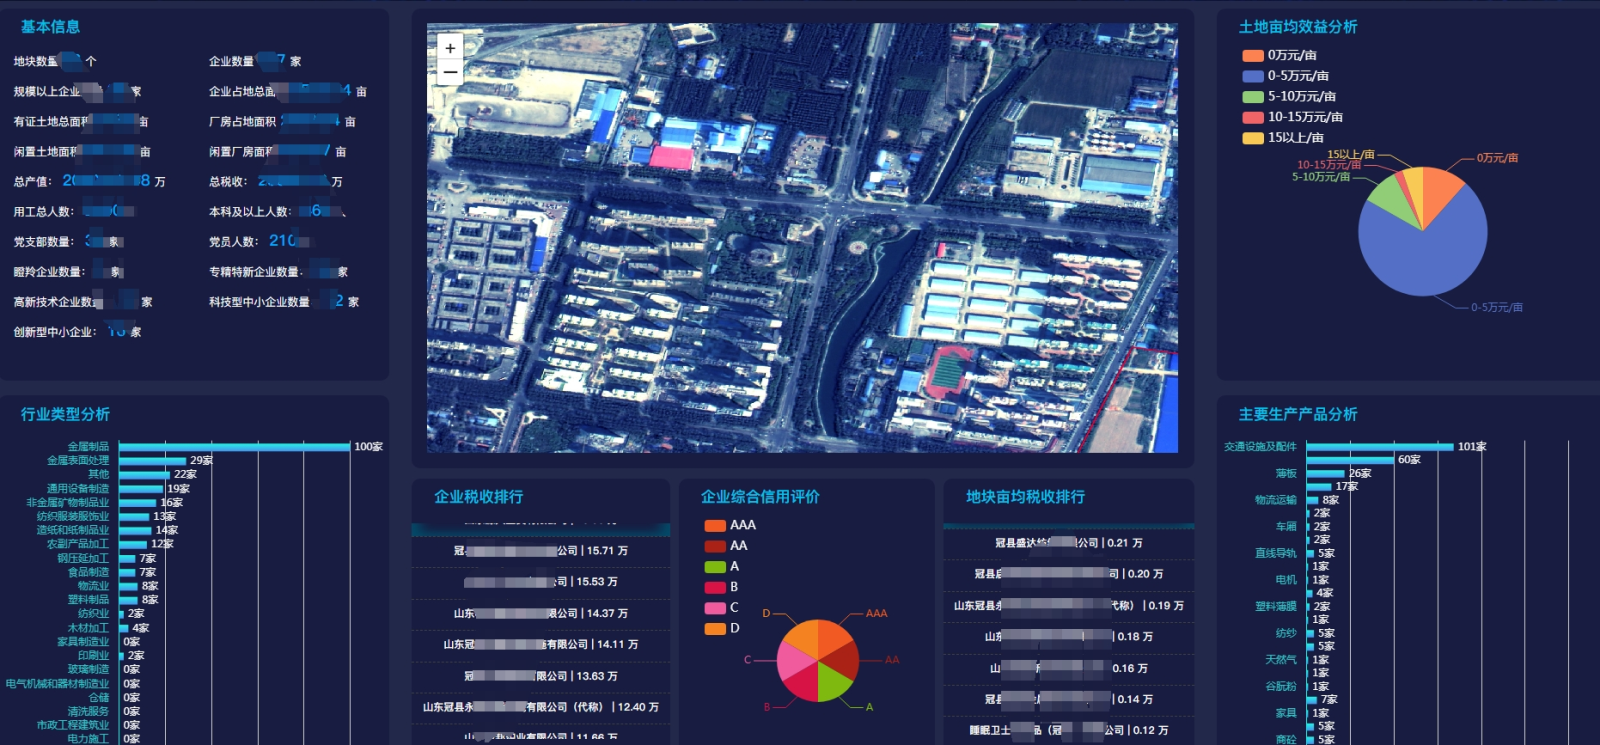Zoom out on the satellite map
The width and height of the screenshot is (1600, 745).
click(450, 72)
